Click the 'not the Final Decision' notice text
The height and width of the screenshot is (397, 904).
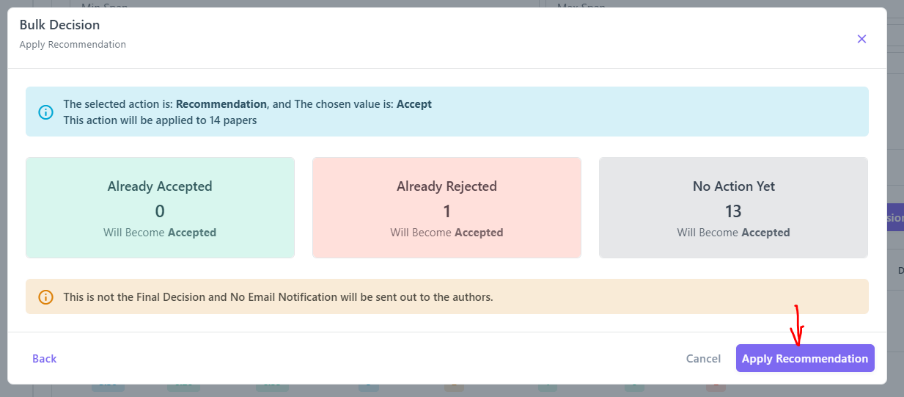click(x=278, y=297)
